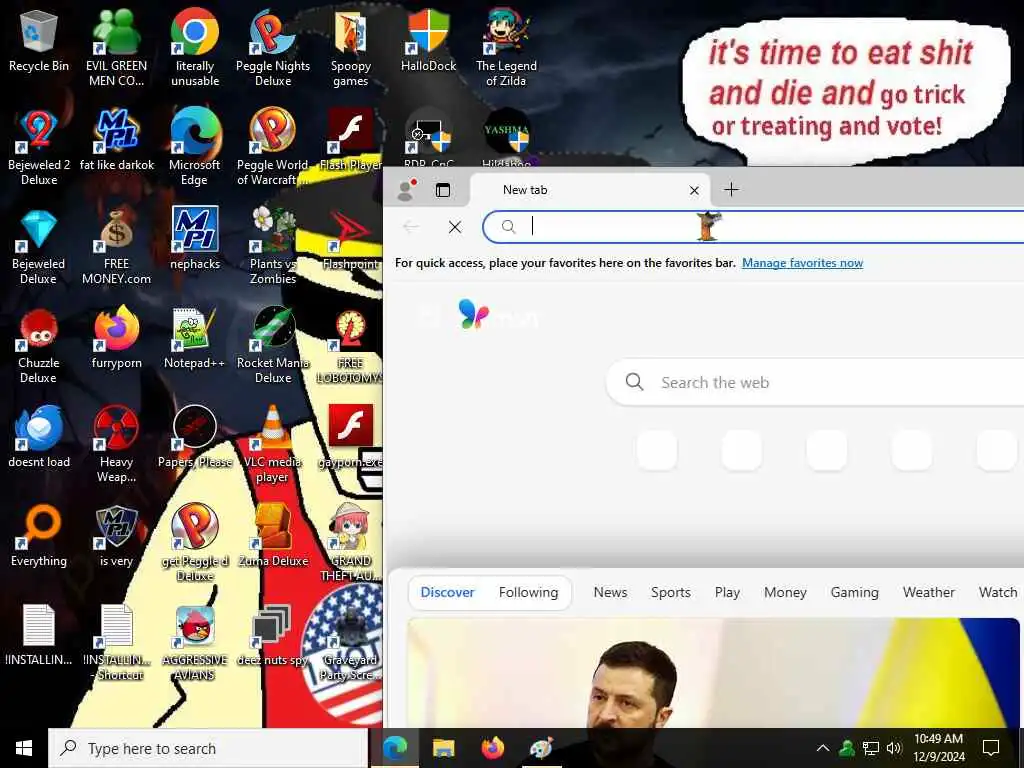
Task: Focus the Edge address bar
Action: (x=754, y=227)
